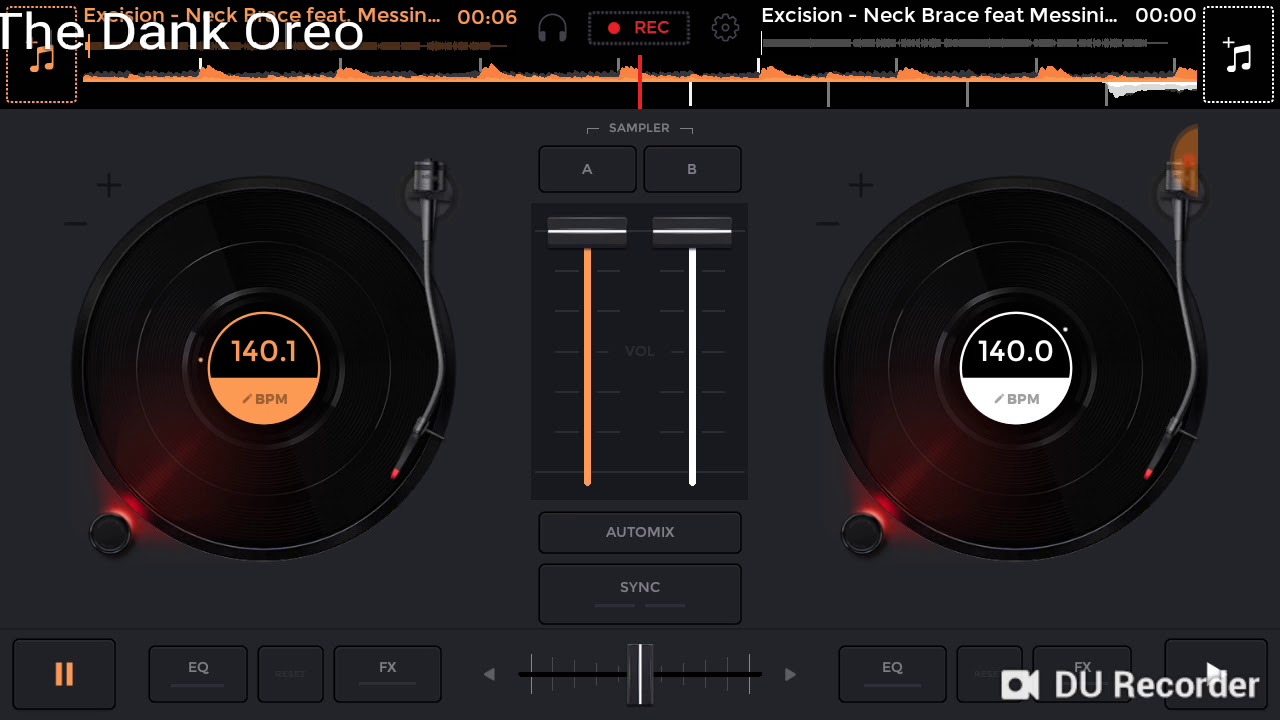
Task: Click the left deck RESET button
Action: [x=290, y=674]
